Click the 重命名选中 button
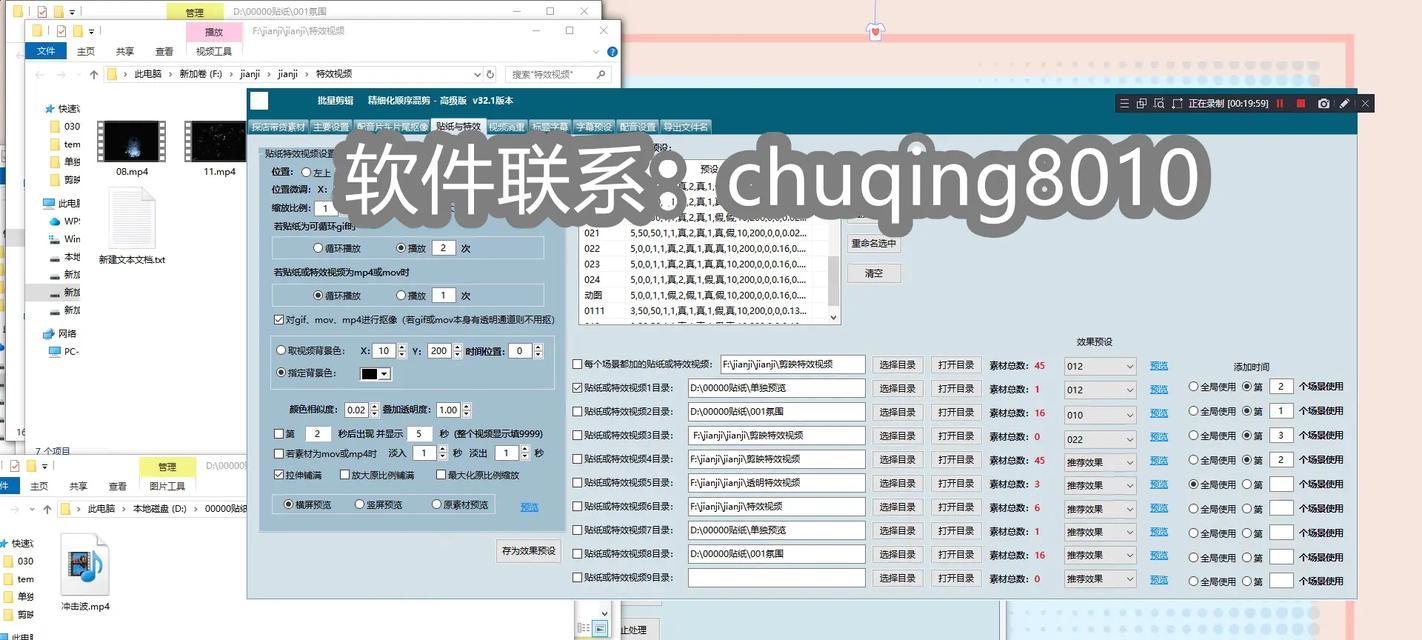 point(874,244)
